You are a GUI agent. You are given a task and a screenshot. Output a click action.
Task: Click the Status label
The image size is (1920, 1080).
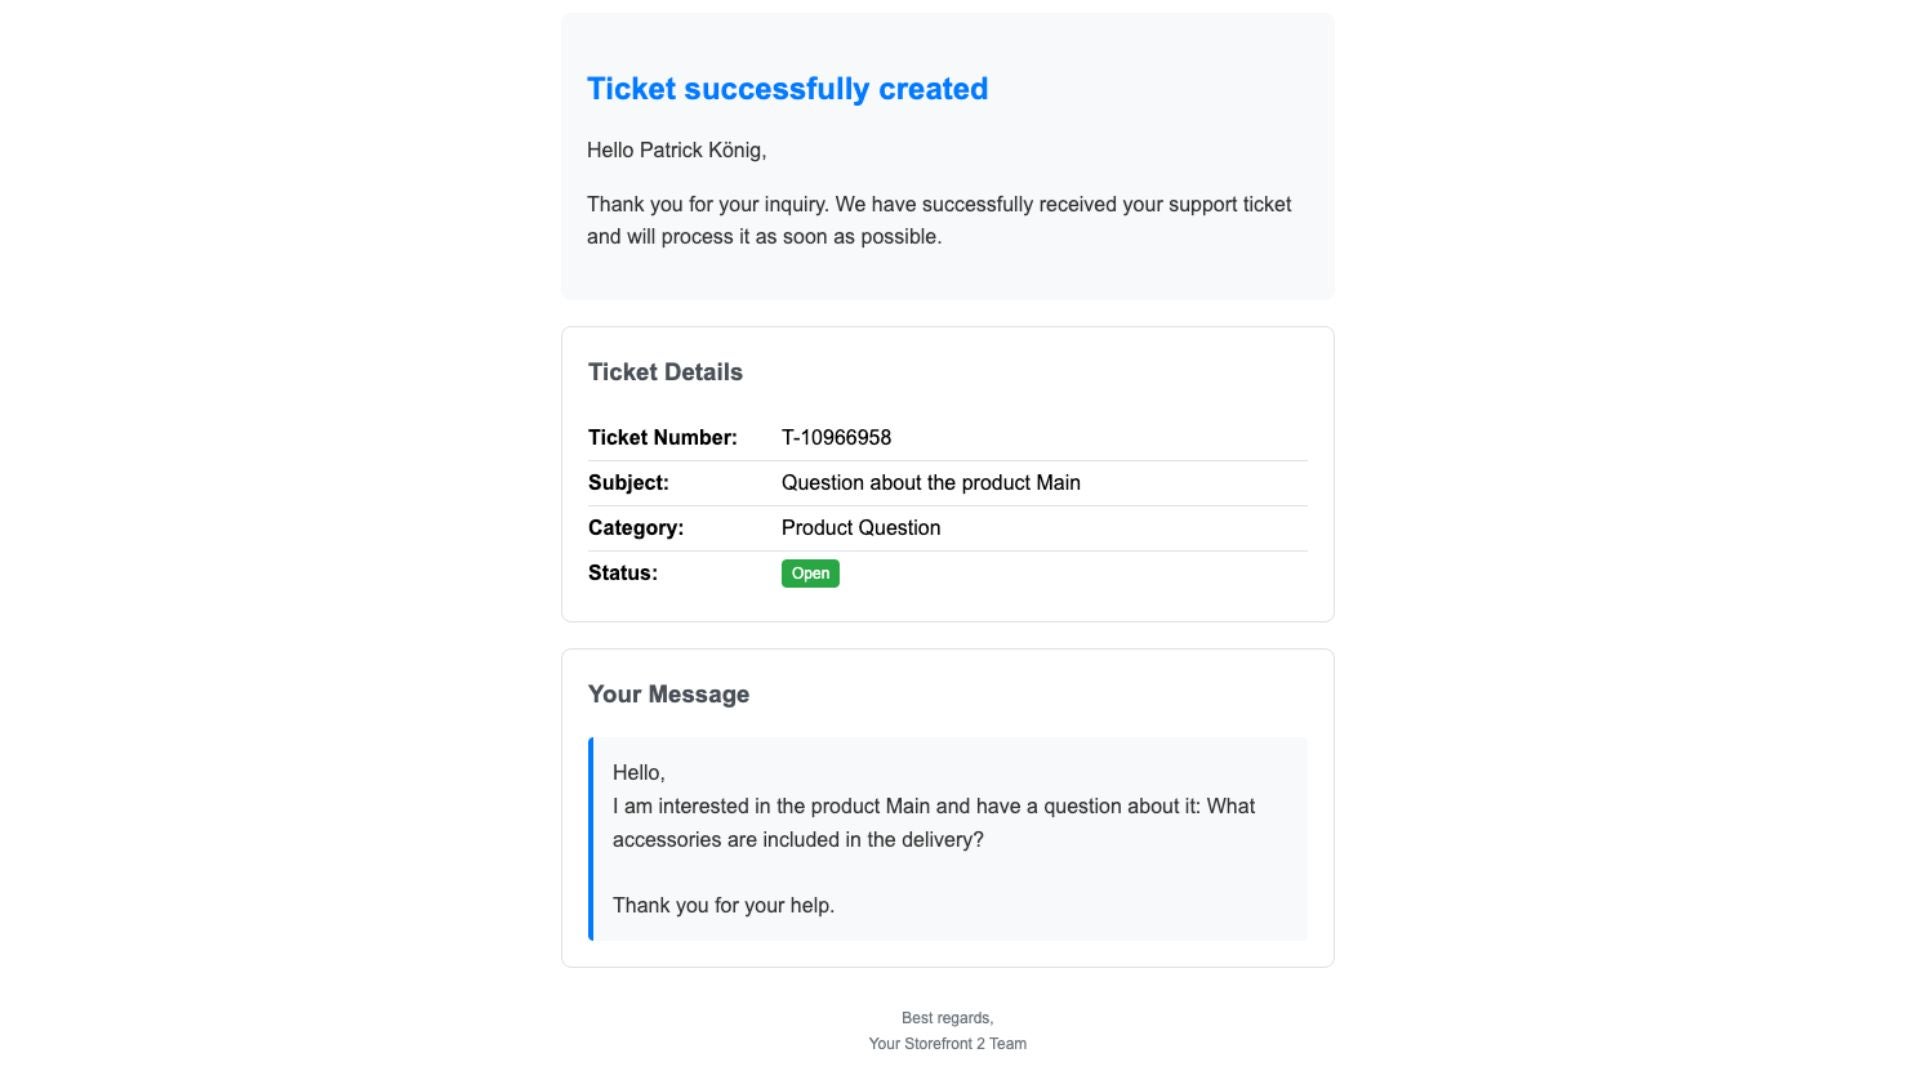click(622, 573)
